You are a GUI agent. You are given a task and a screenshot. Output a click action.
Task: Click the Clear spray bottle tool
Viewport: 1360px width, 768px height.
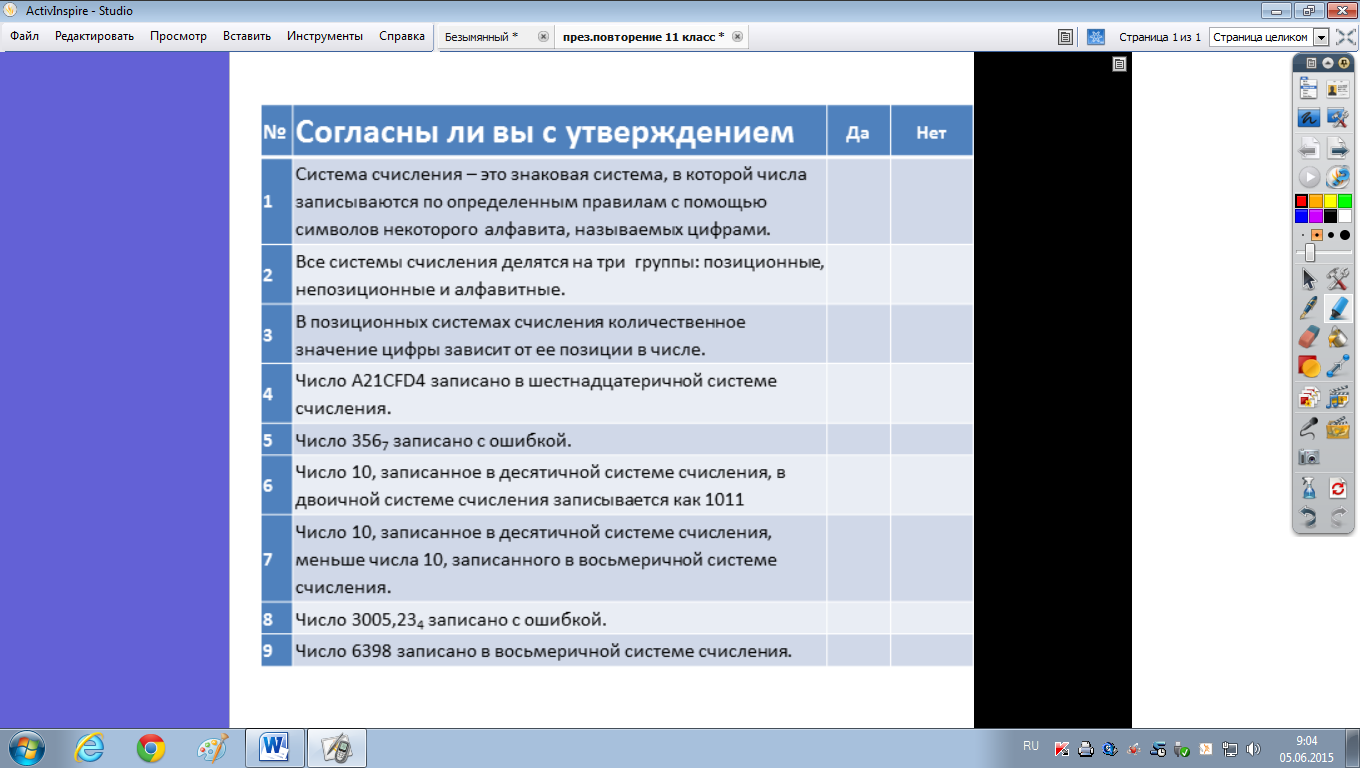coord(1309,488)
